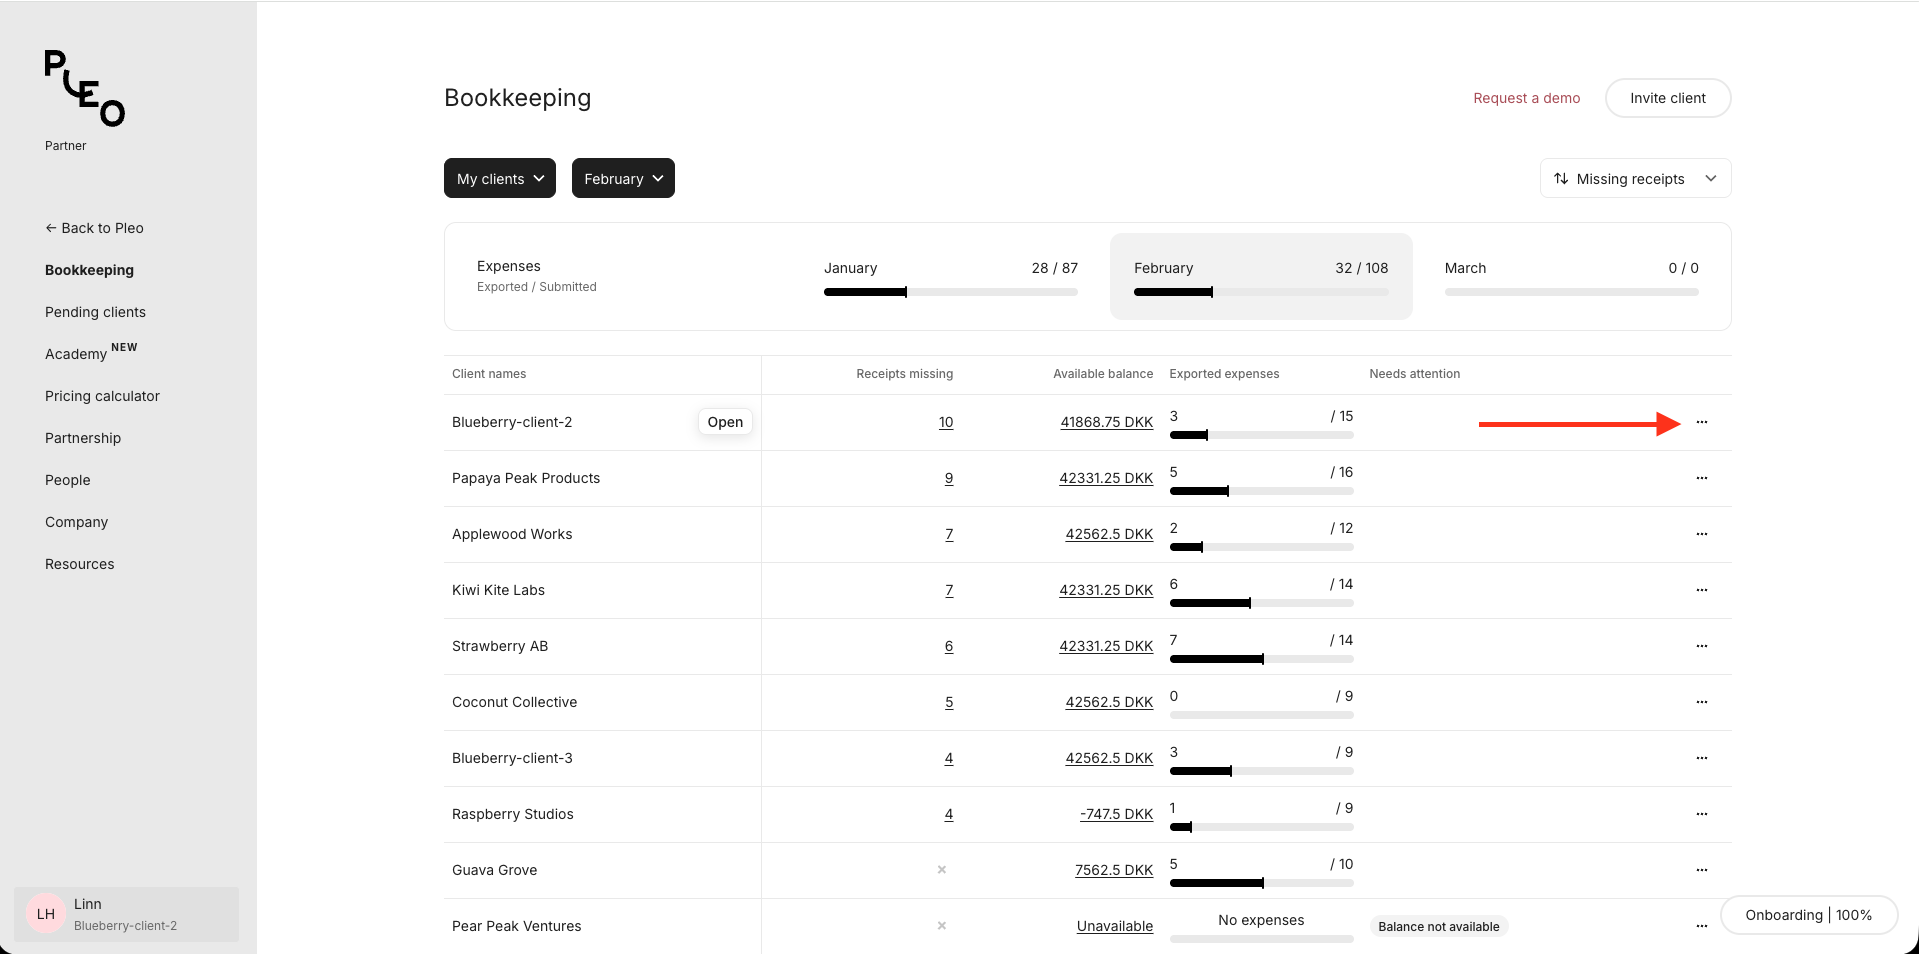This screenshot has height=954, width=1919.
Task: Open more options for Blueberry-client-3
Action: coord(1701,758)
